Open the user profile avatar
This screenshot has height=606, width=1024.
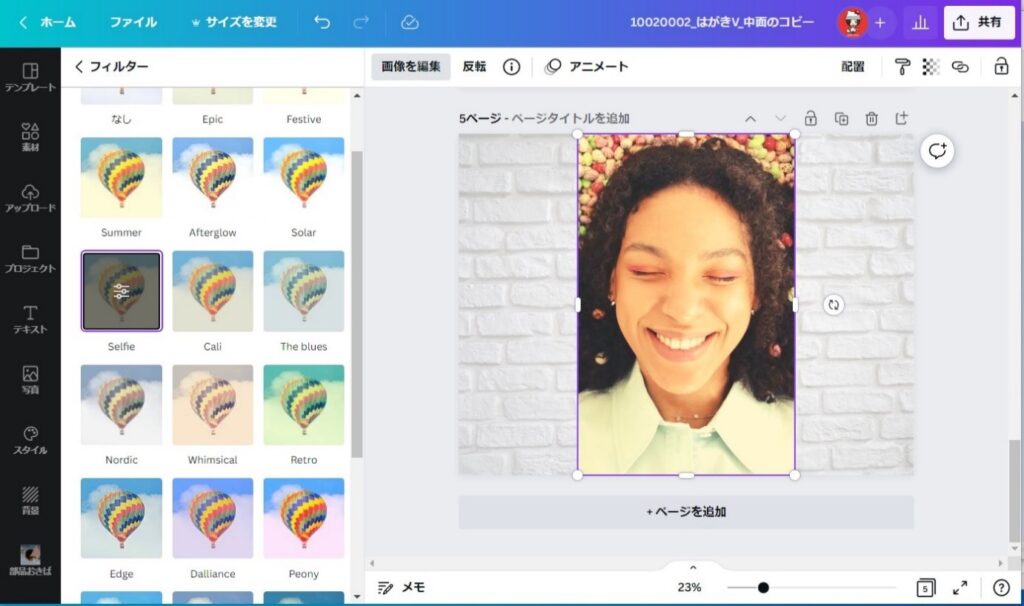pos(852,22)
